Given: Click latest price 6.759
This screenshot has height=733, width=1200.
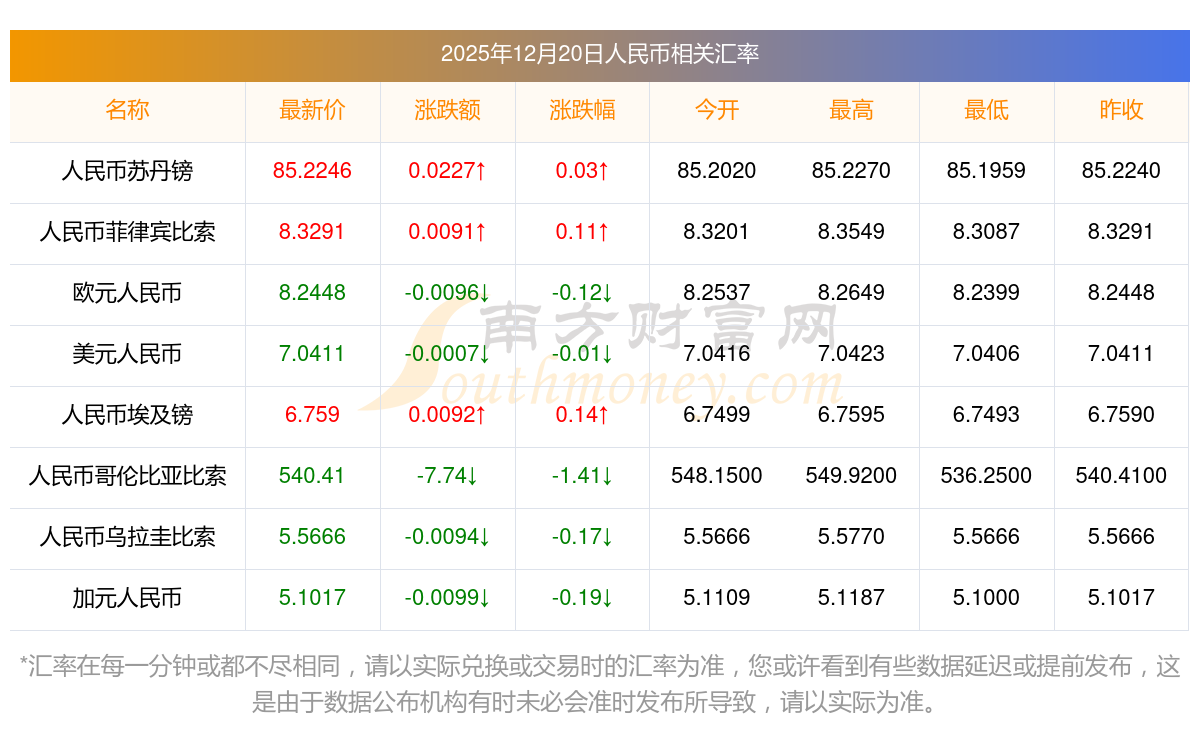Looking at the screenshot, I should 312,415.
